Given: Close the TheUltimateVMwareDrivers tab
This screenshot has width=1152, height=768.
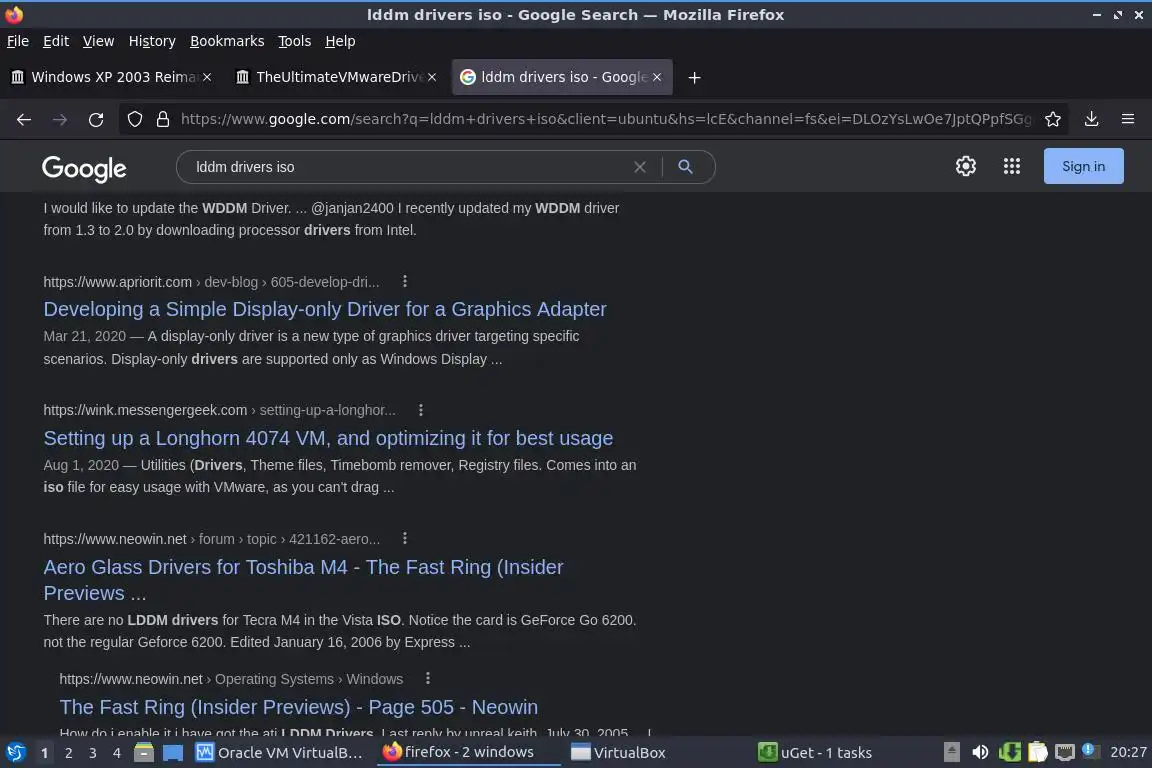Looking at the screenshot, I should [432, 77].
